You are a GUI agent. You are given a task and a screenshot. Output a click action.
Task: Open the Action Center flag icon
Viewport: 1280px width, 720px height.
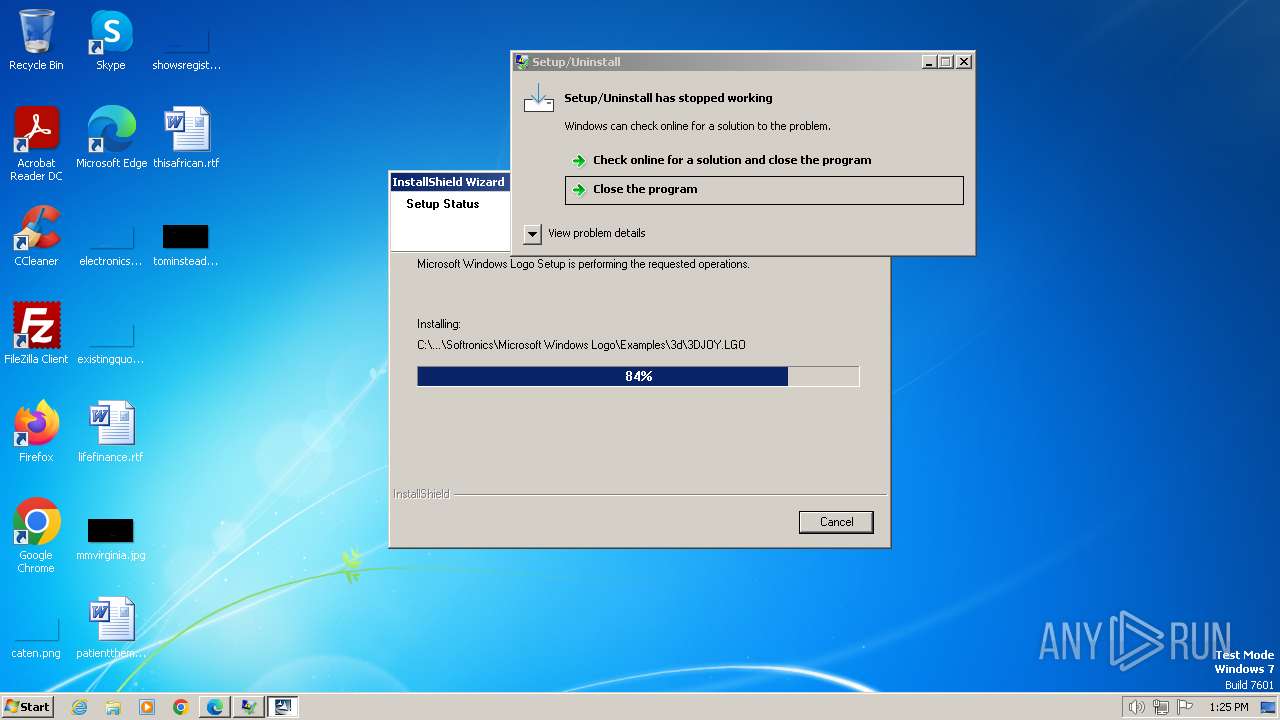point(1185,707)
